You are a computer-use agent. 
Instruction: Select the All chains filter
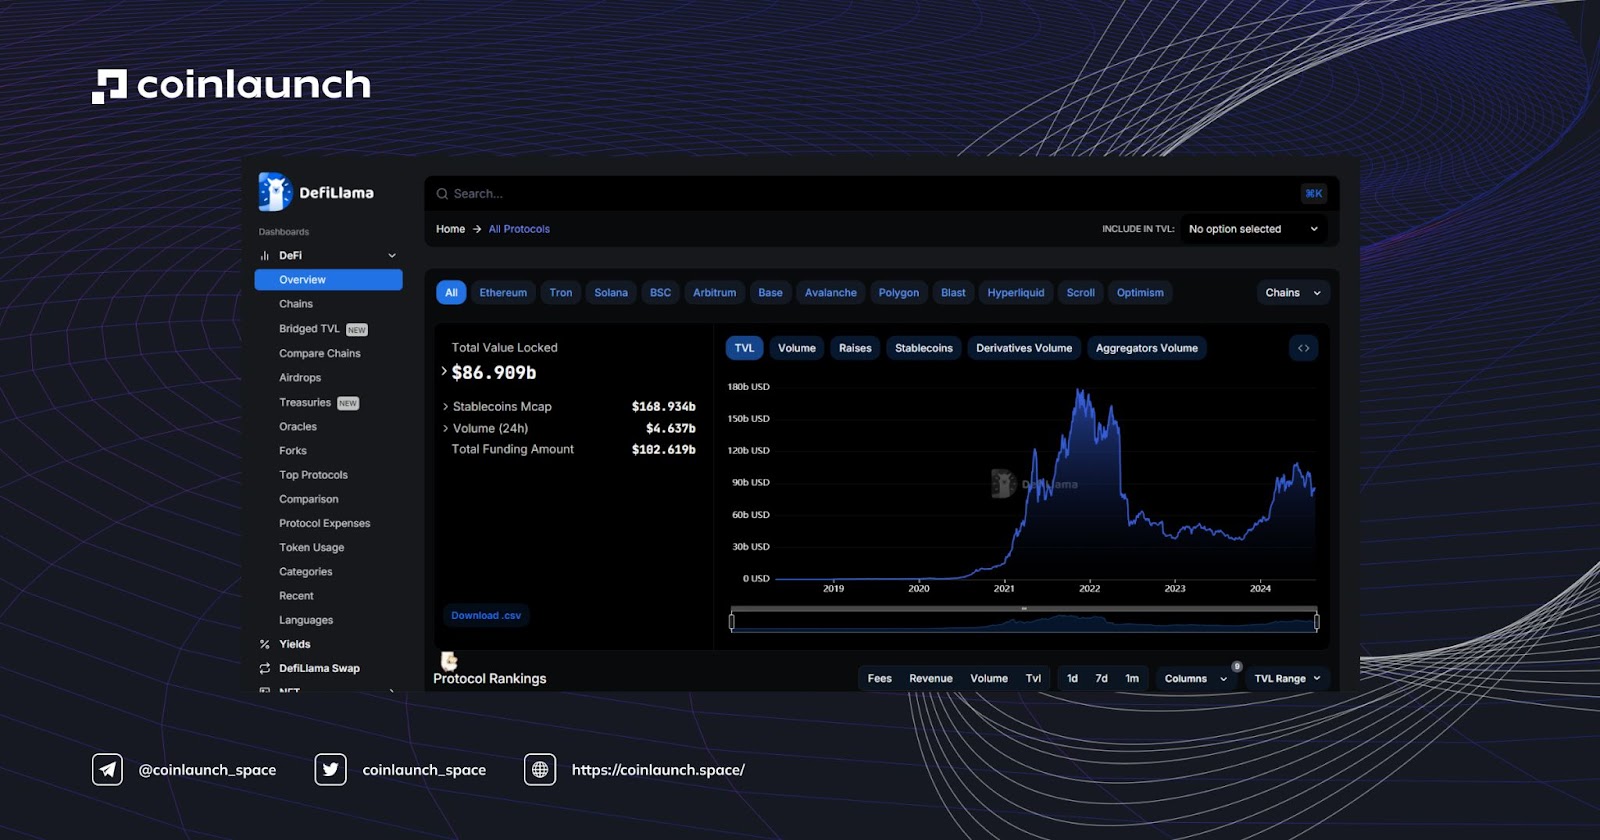click(x=451, y=293)
